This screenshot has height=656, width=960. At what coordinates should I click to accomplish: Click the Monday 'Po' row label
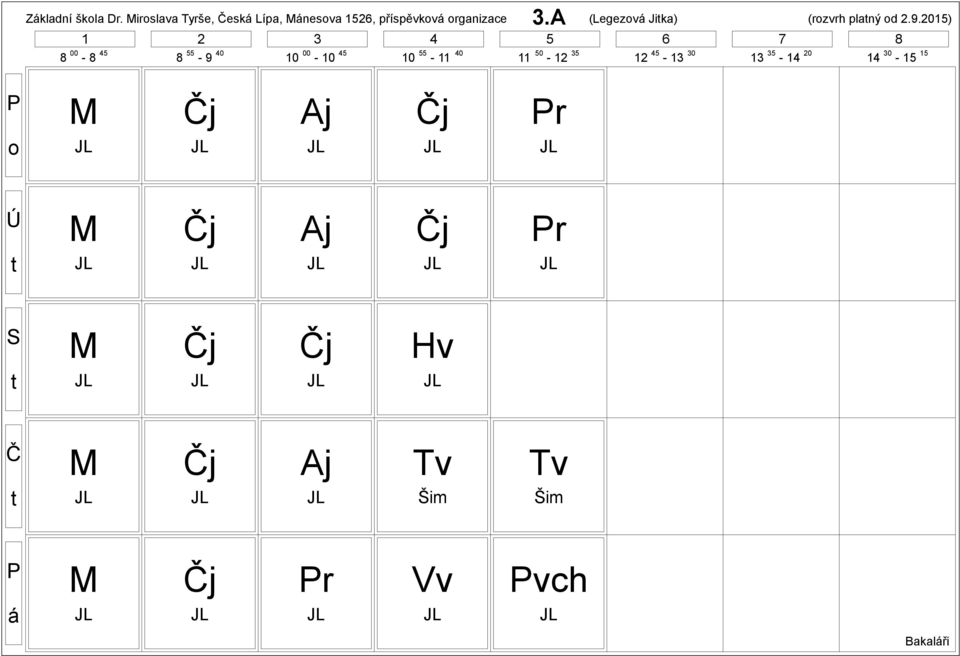tap(13, 125)
